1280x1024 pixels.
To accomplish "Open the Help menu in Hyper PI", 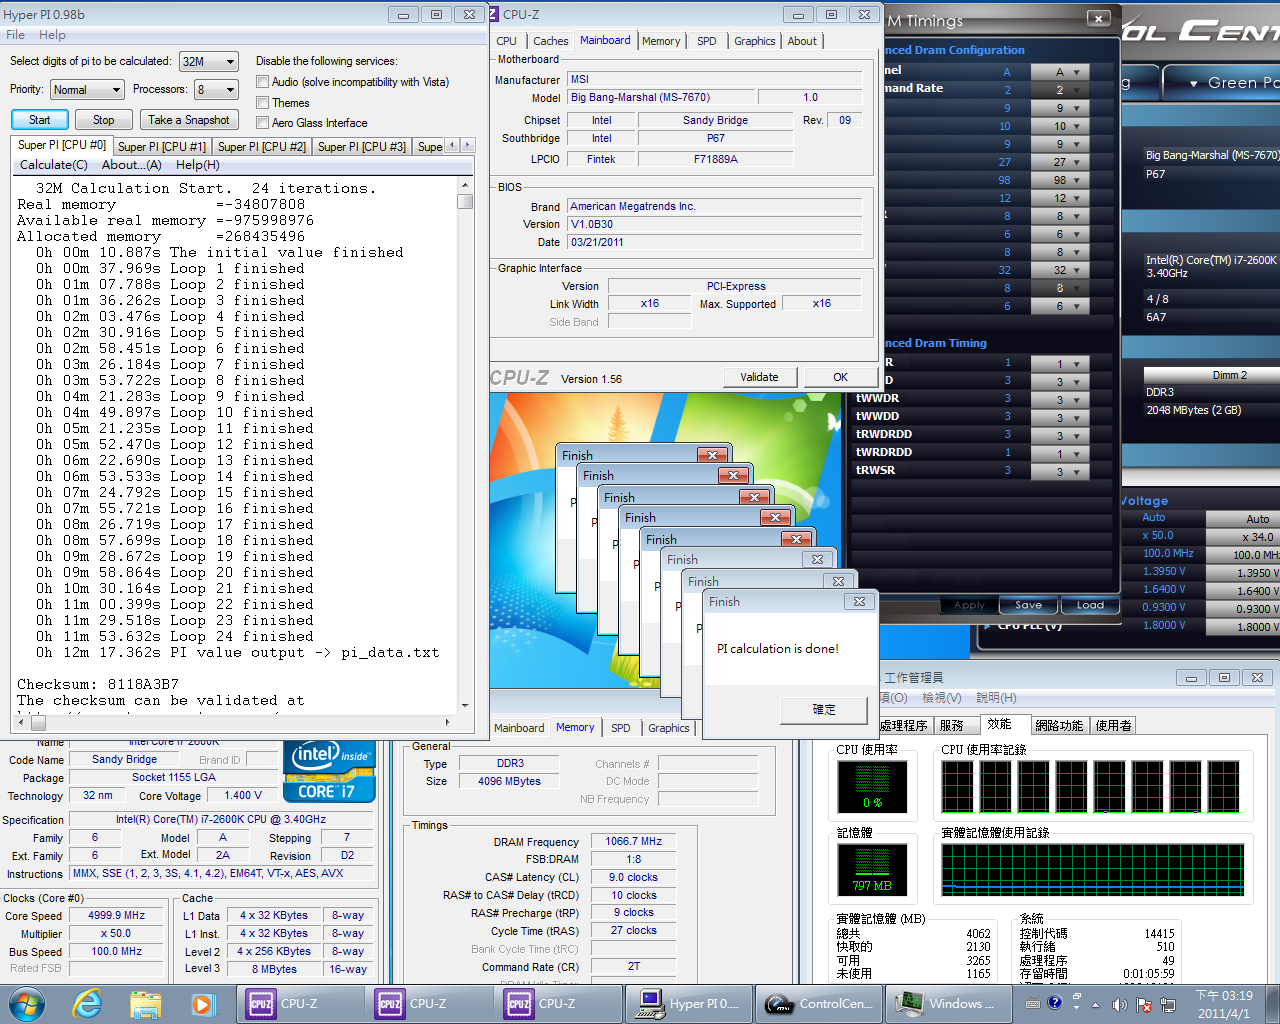I will 52,35.
